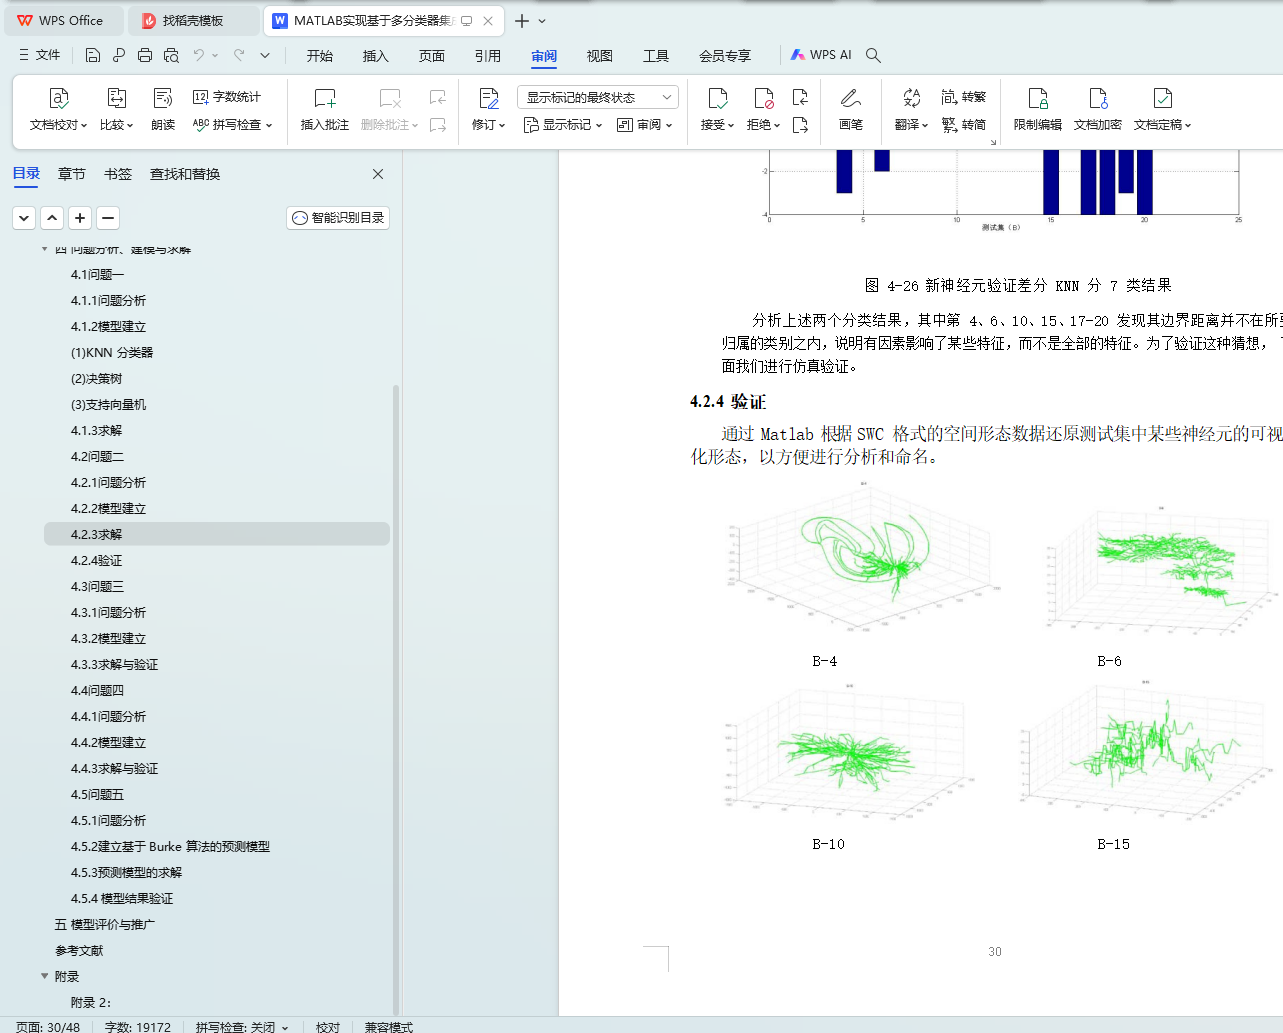Click the plus button in the outline panel
Viewport: 1283px width, 1033px height.
point(80,217)
